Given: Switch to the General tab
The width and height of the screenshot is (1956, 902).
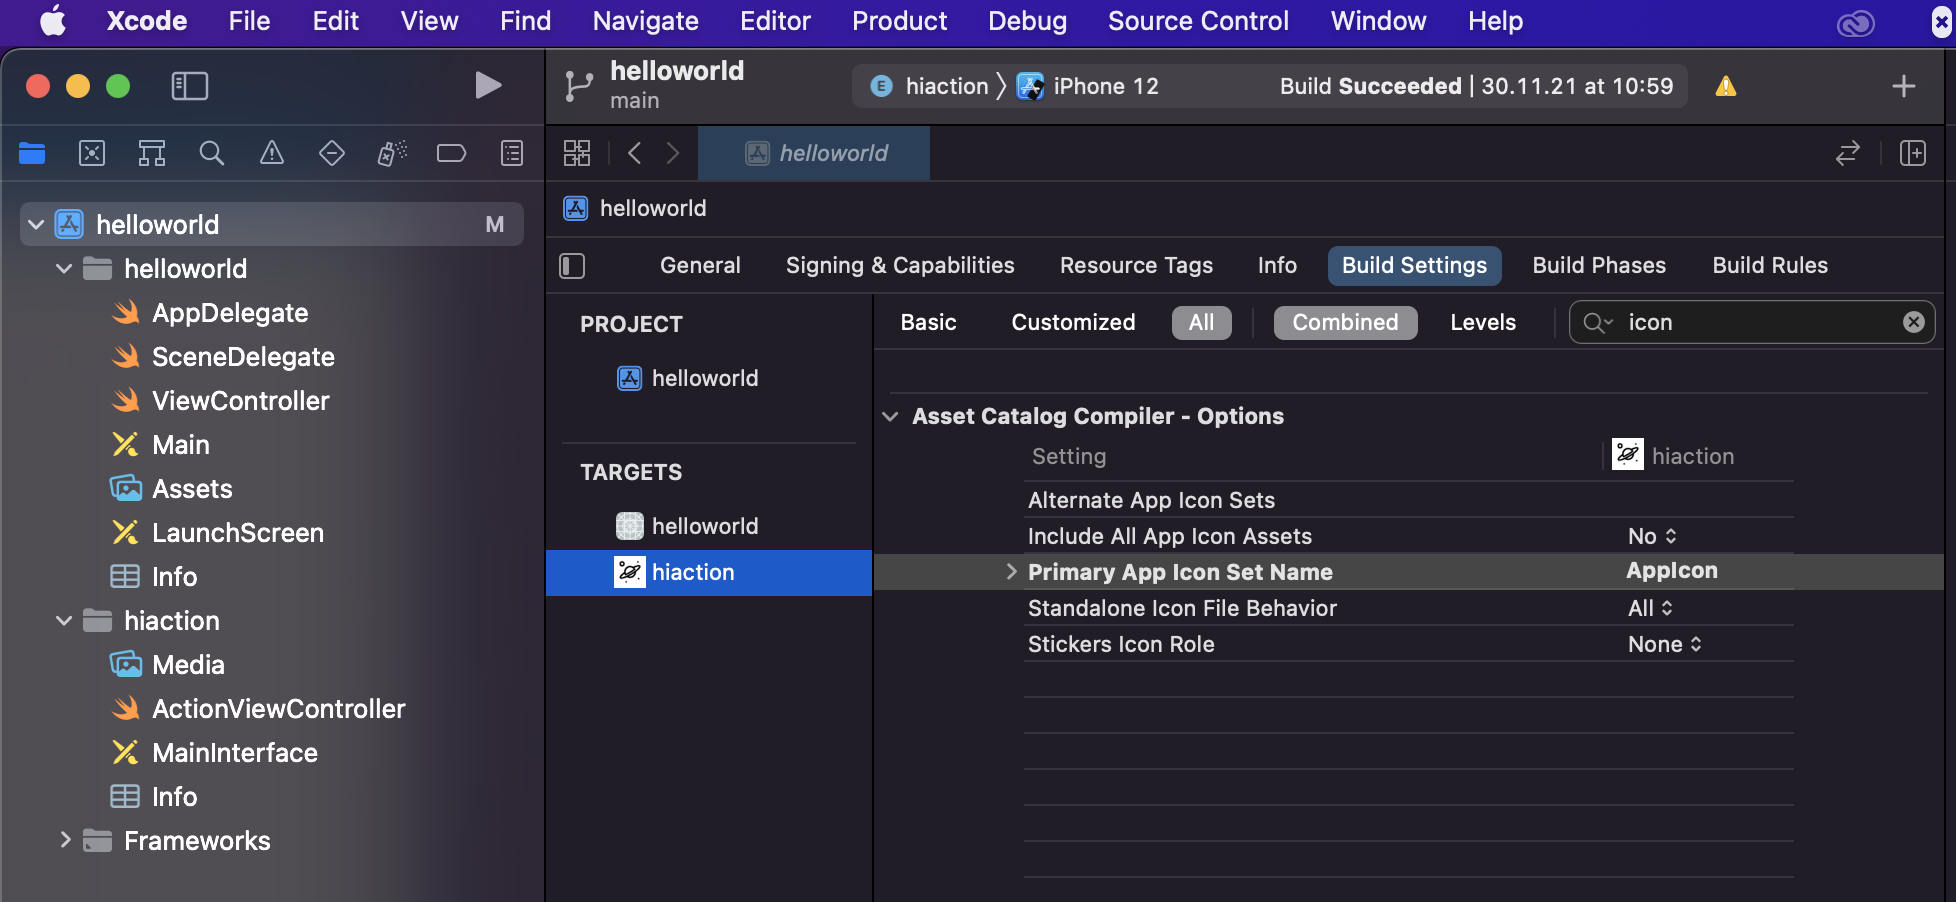Looking at the screenshot, I should 700,265.
